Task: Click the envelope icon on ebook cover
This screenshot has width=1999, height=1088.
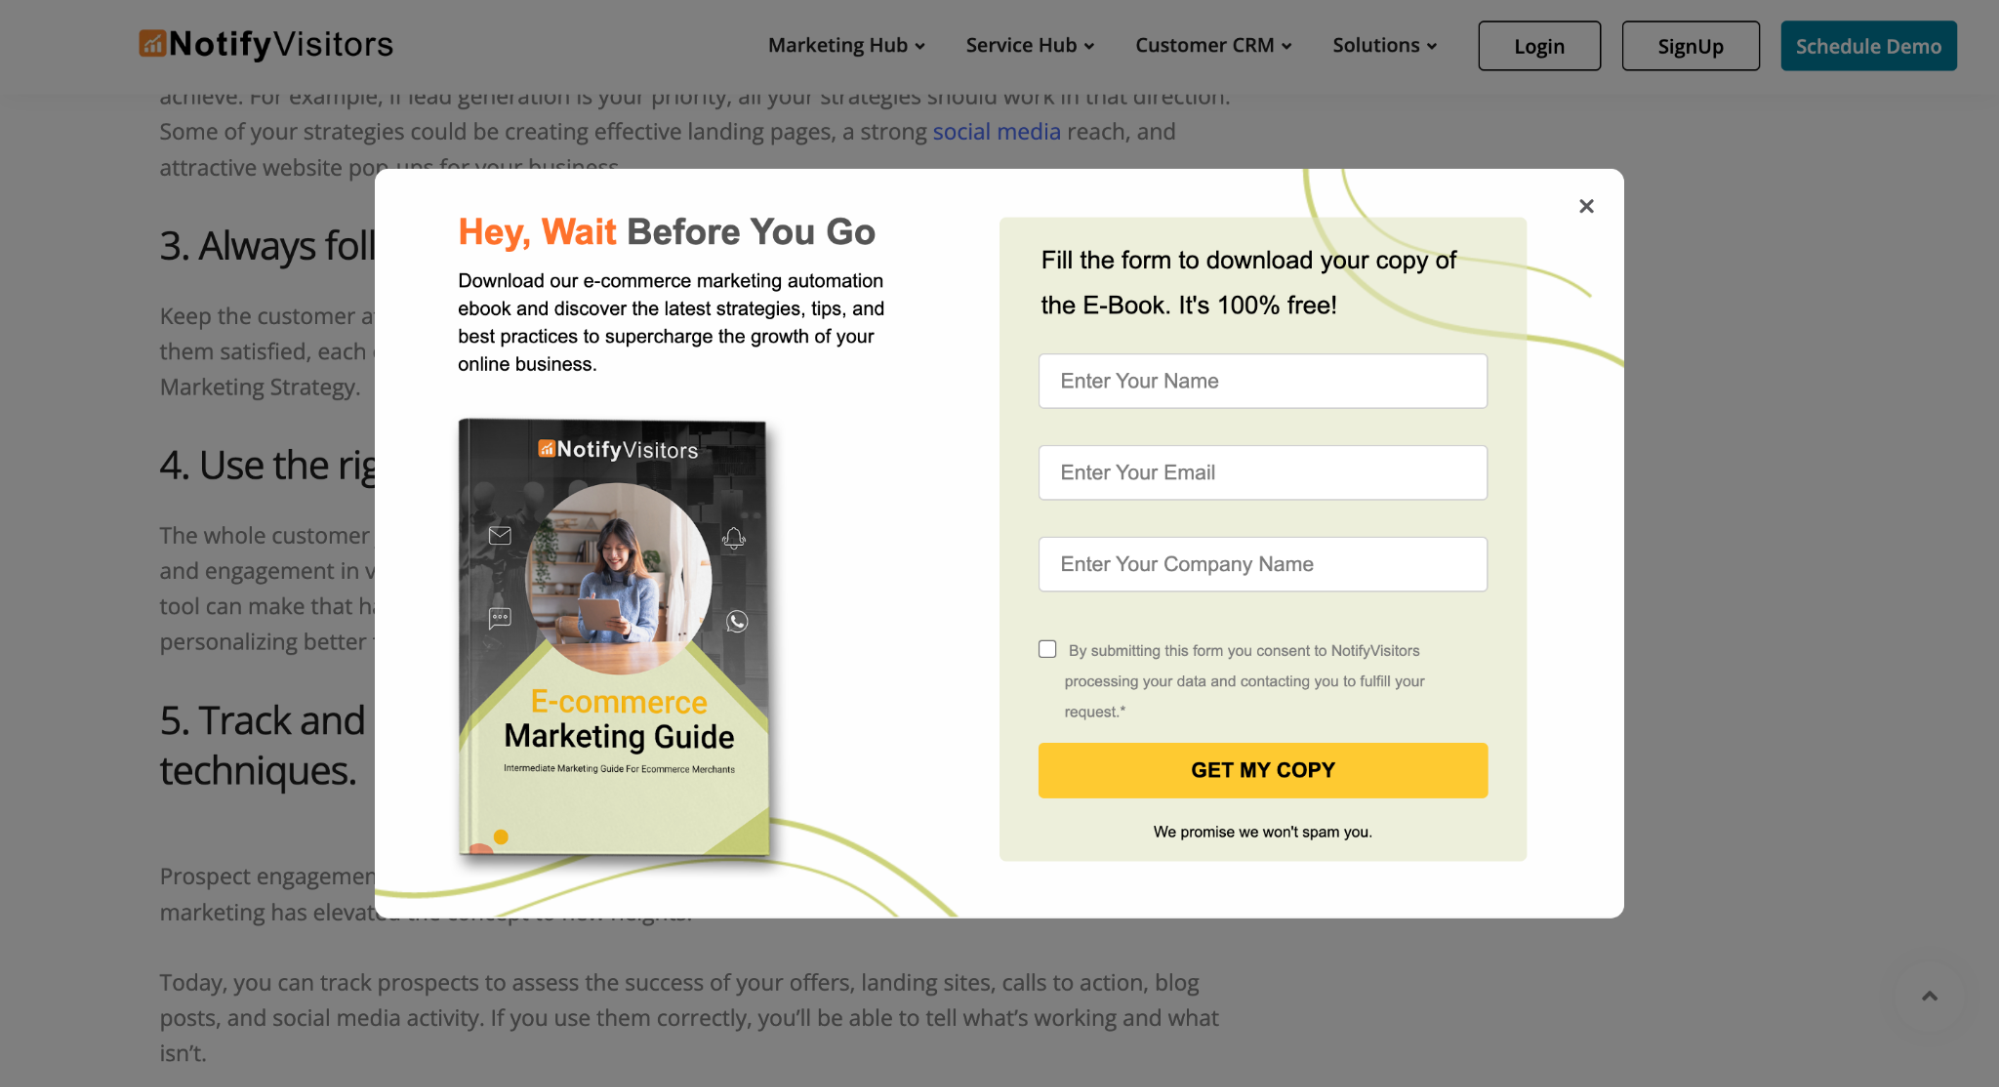Action: (x=500, y=536)
